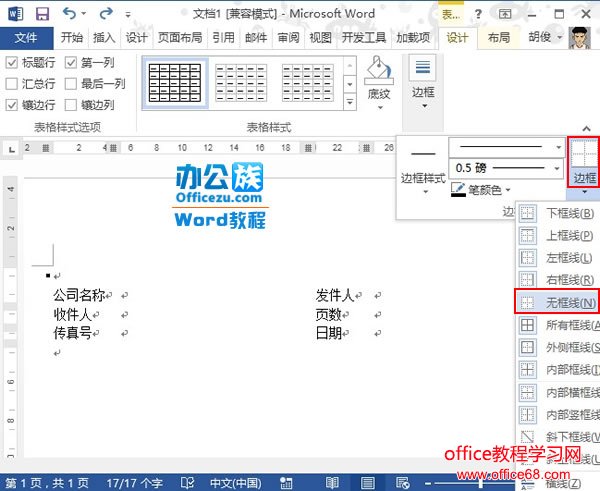This screenshot has height=491, width=600.
Task: Click the Border Styles line icon
Action: [423, 154]
